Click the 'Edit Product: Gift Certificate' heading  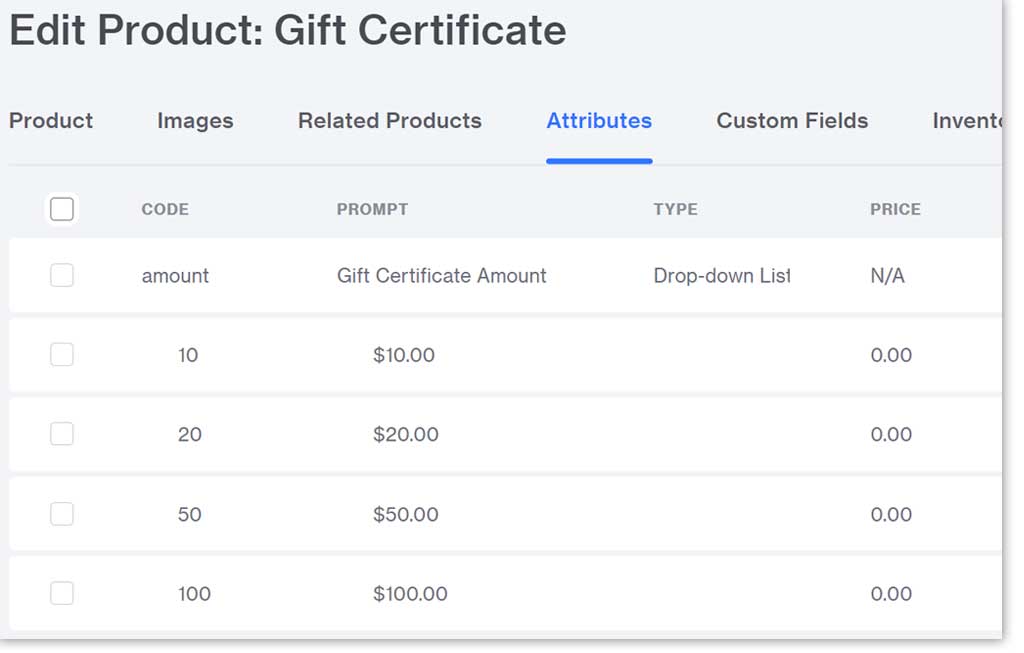(288, 30)
